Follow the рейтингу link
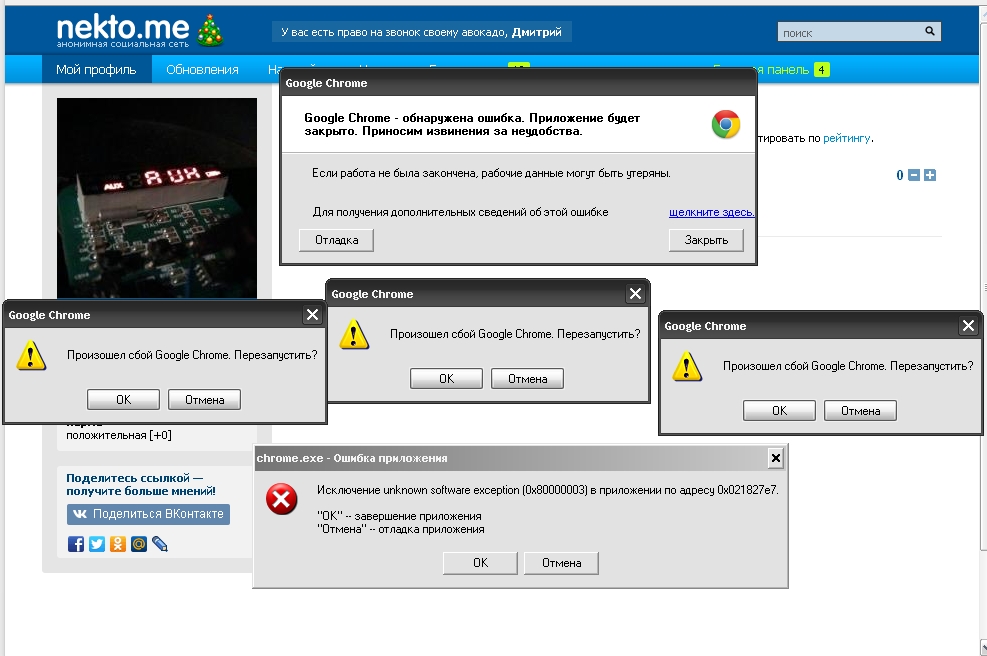Screen dimensions: 987x656 847,138
